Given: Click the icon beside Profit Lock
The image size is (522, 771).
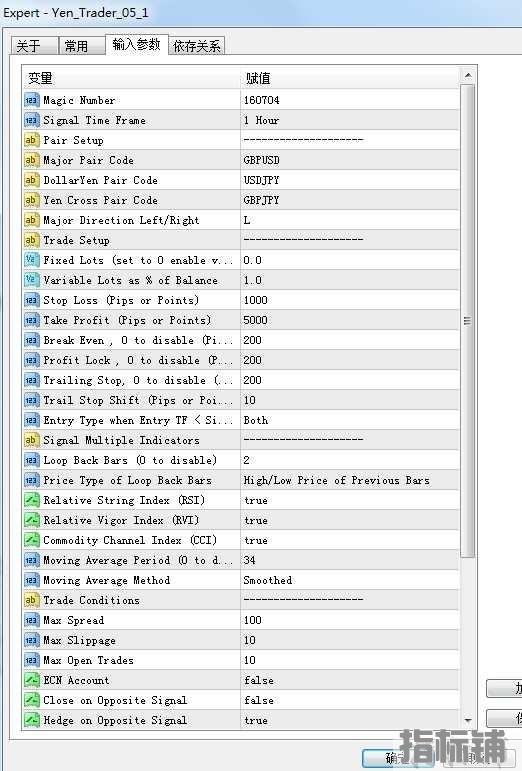Looking at the screenshot, I should [x=31, y=360].
